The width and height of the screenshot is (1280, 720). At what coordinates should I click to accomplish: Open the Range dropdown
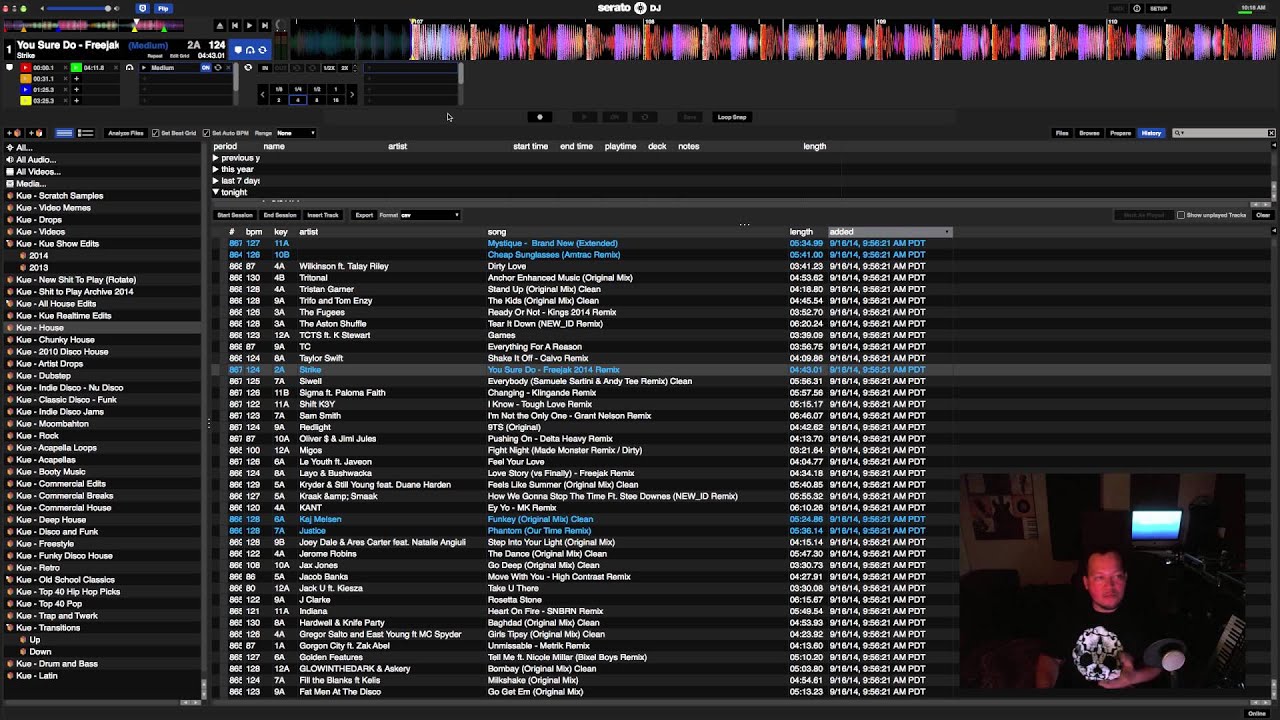[296, 133]
